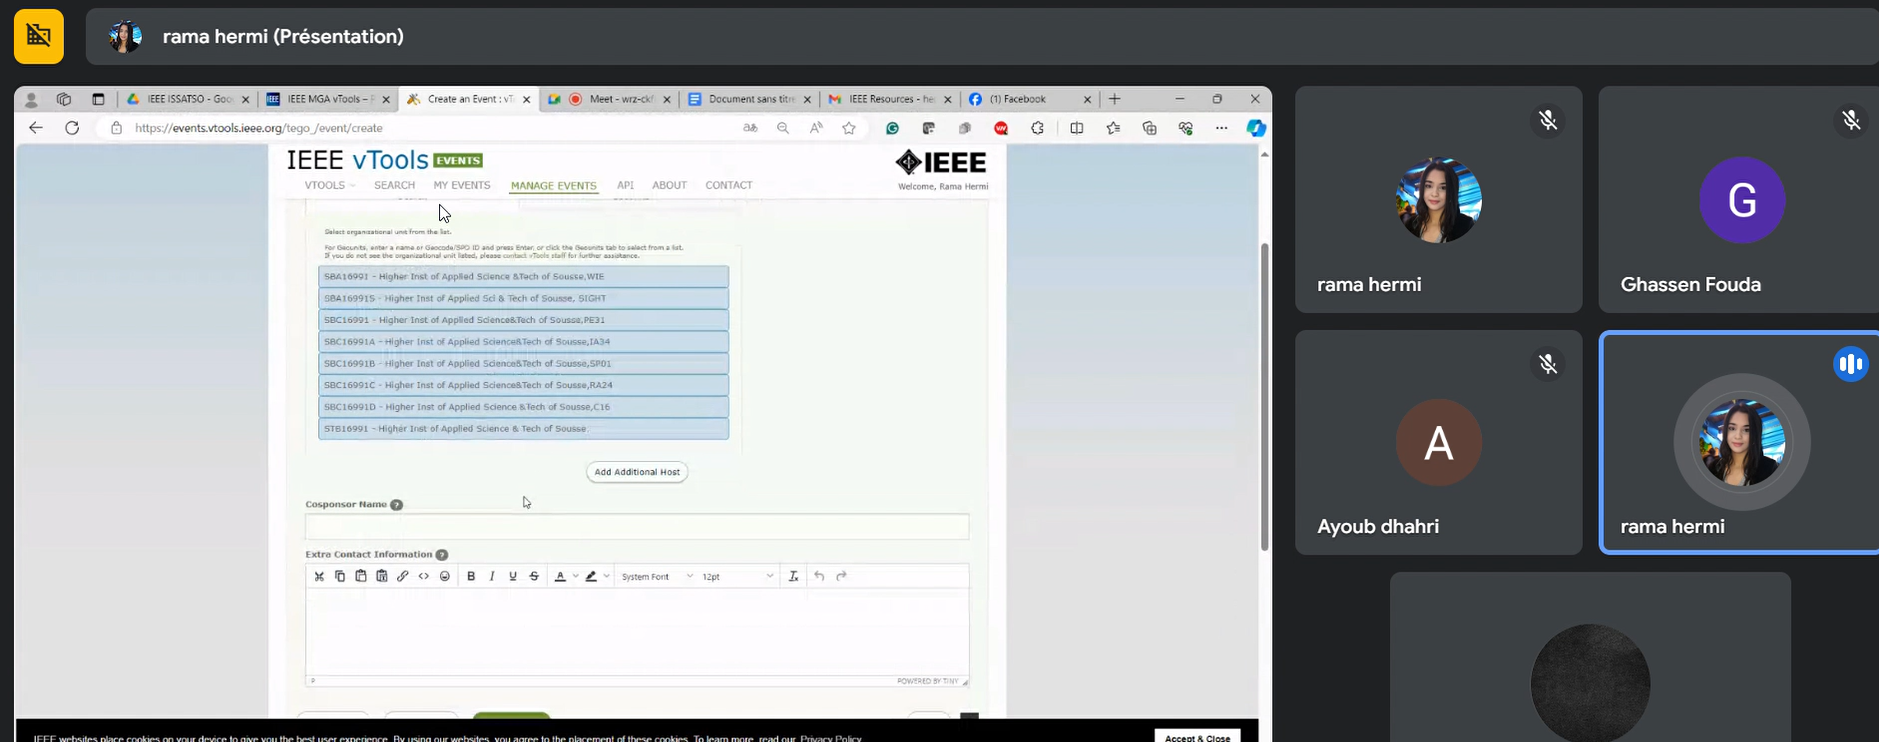Click the copy icon in the editor toolbar
This screenshot has width=1879, height=742.
pyautogui.click(x=340, y=576)
